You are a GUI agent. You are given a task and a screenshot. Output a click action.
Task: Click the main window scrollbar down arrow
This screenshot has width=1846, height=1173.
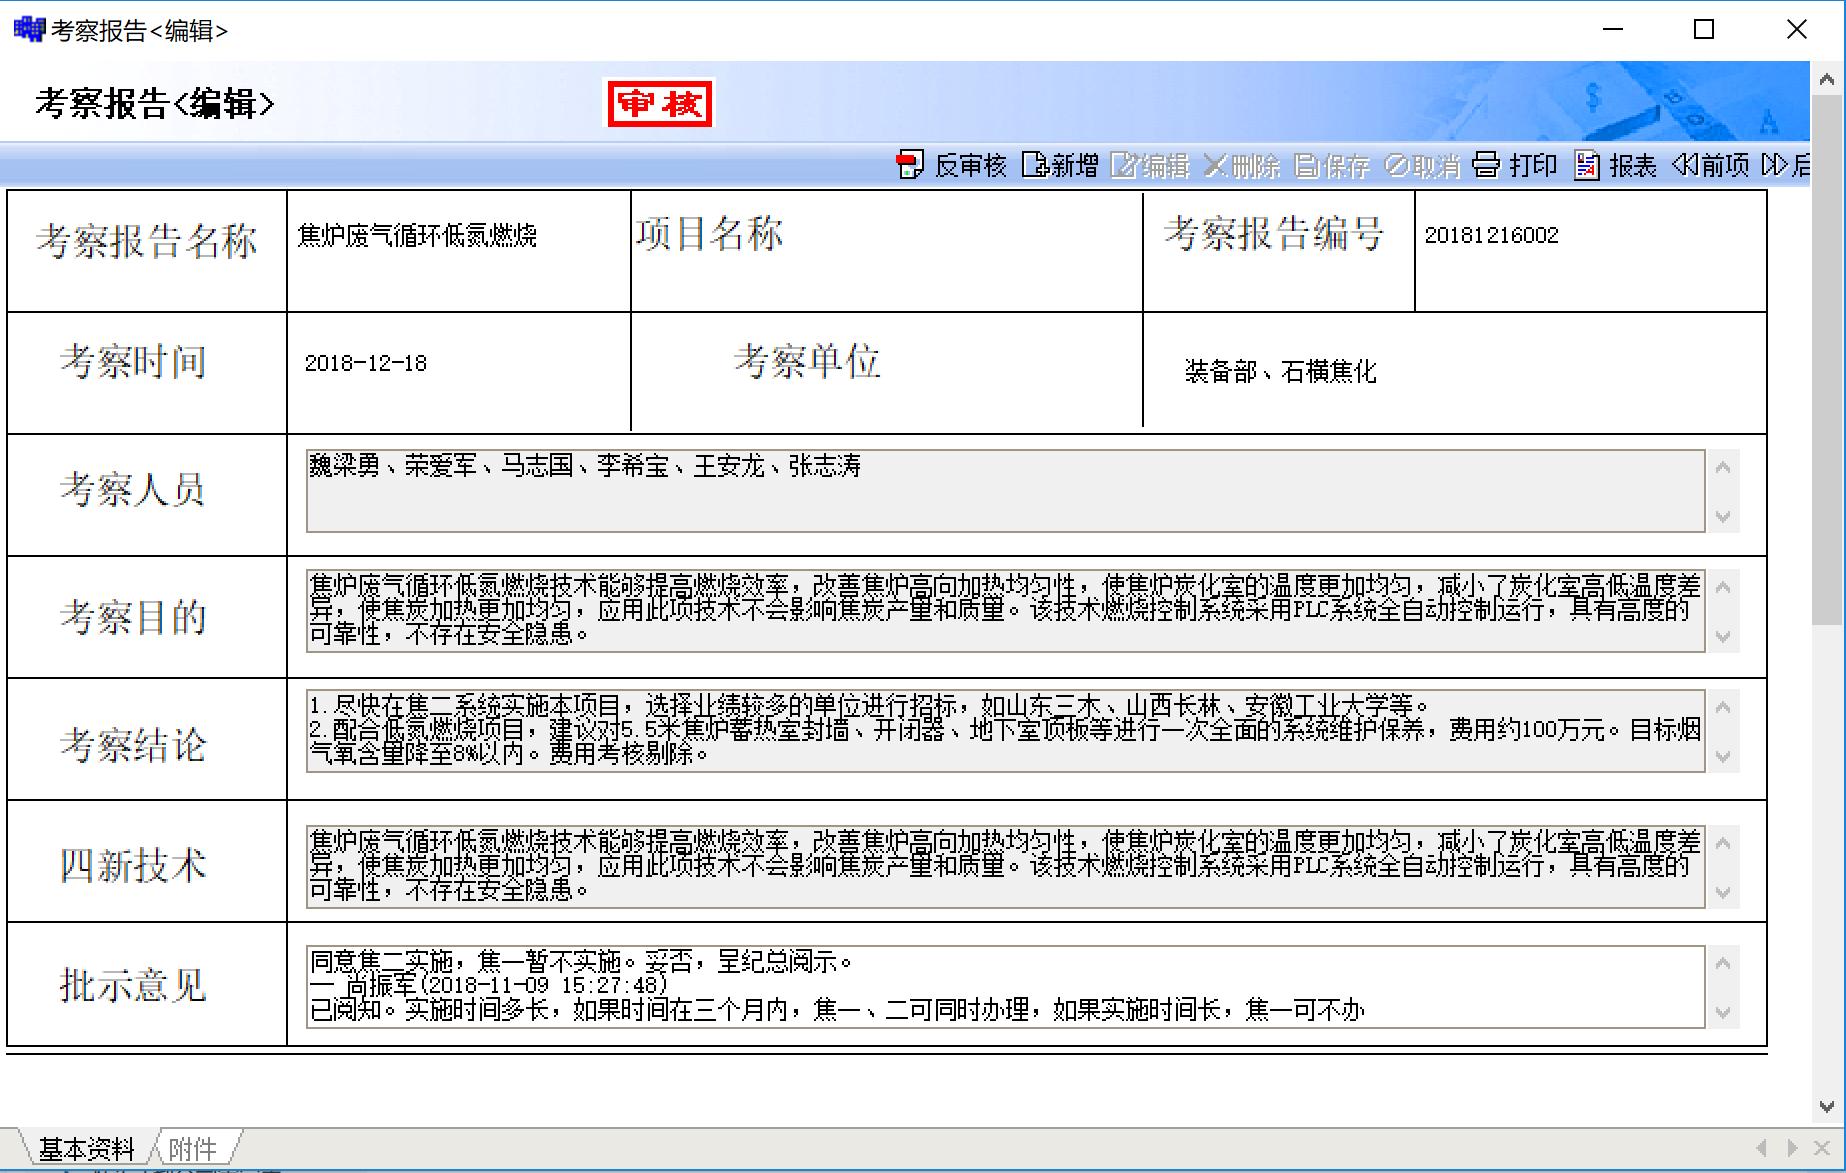[x=1827, y=1107]
